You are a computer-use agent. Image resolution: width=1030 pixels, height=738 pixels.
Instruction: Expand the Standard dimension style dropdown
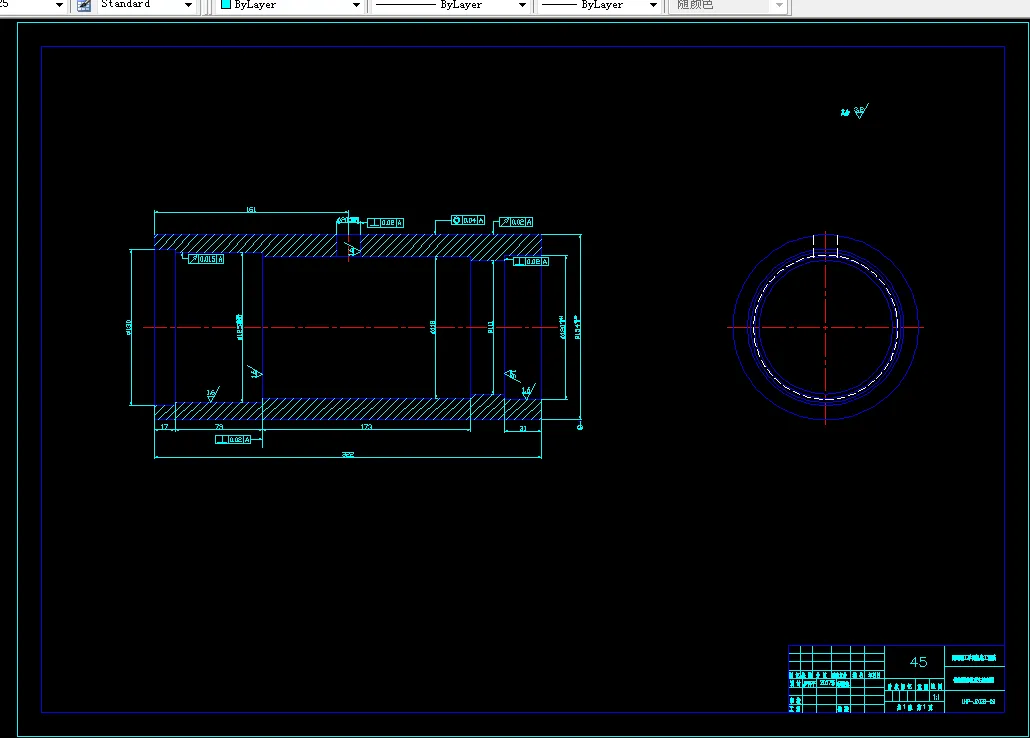(x=188, y=5)
